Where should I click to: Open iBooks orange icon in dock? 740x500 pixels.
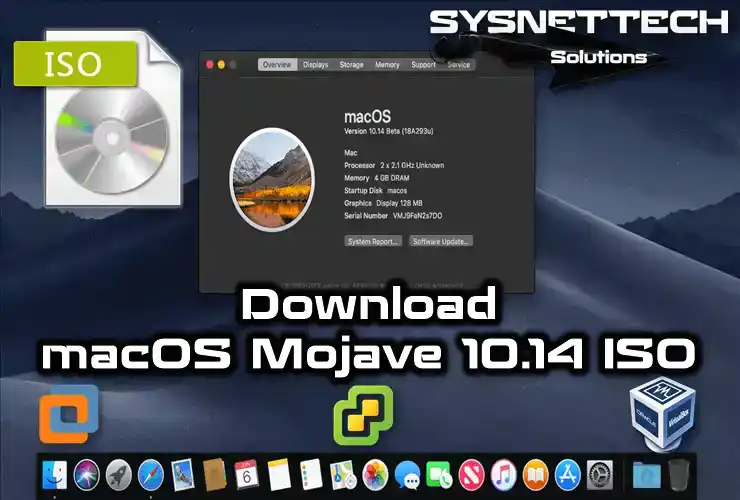click(536, 475)
